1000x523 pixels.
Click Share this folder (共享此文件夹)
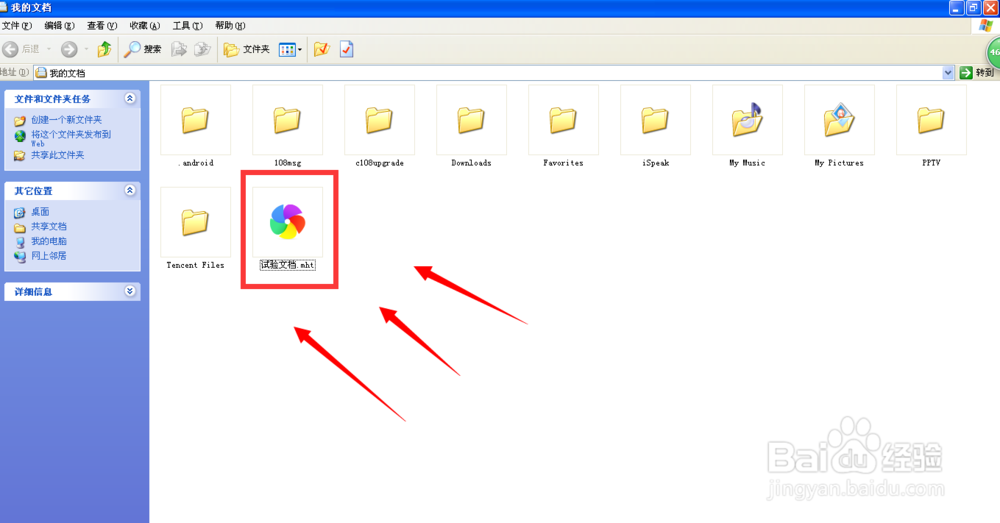(57, 155)
